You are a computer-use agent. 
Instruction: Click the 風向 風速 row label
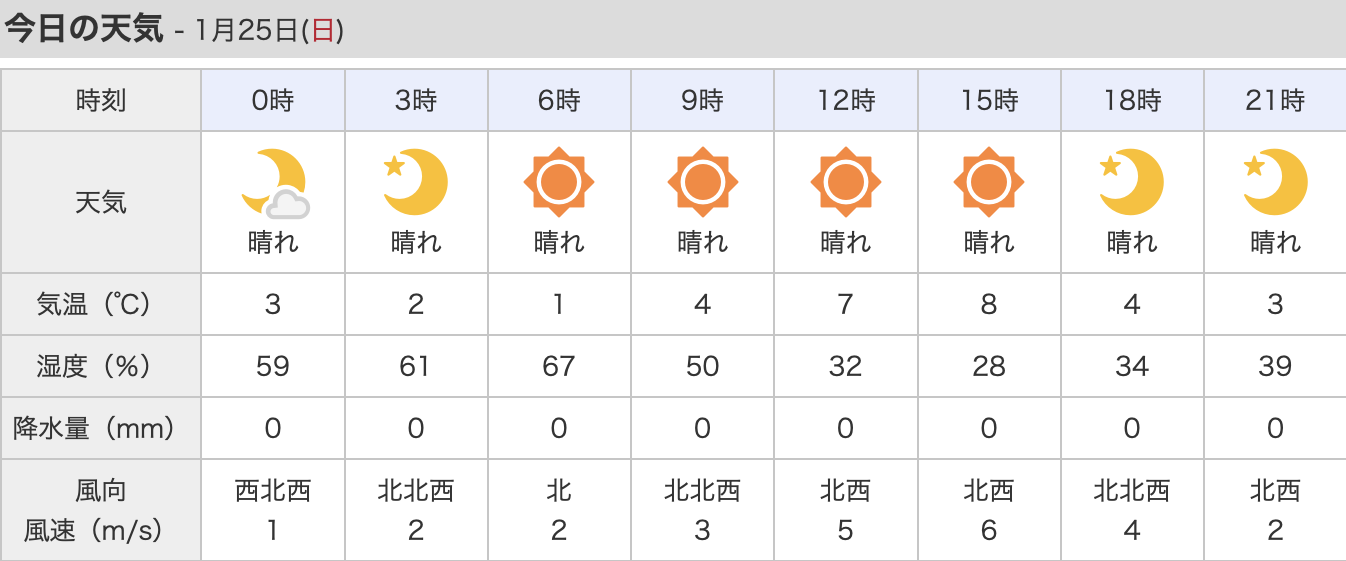pos(101,510)
